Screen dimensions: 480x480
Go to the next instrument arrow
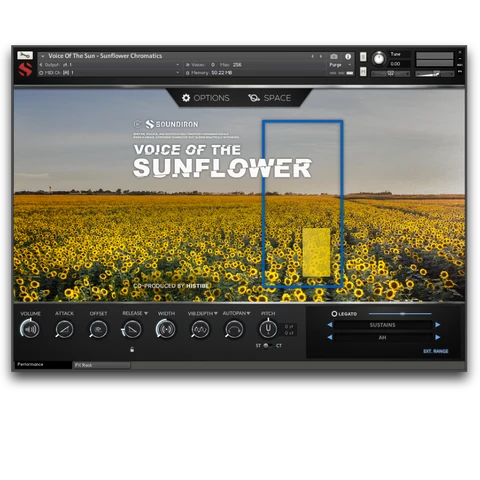click(321, 57)
